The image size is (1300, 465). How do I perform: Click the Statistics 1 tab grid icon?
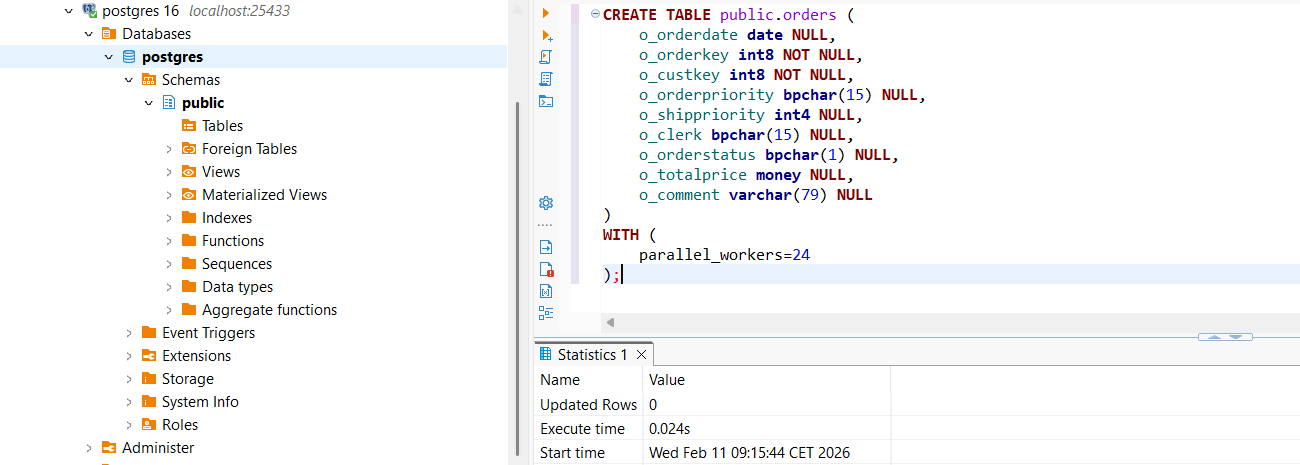[545, 354]
